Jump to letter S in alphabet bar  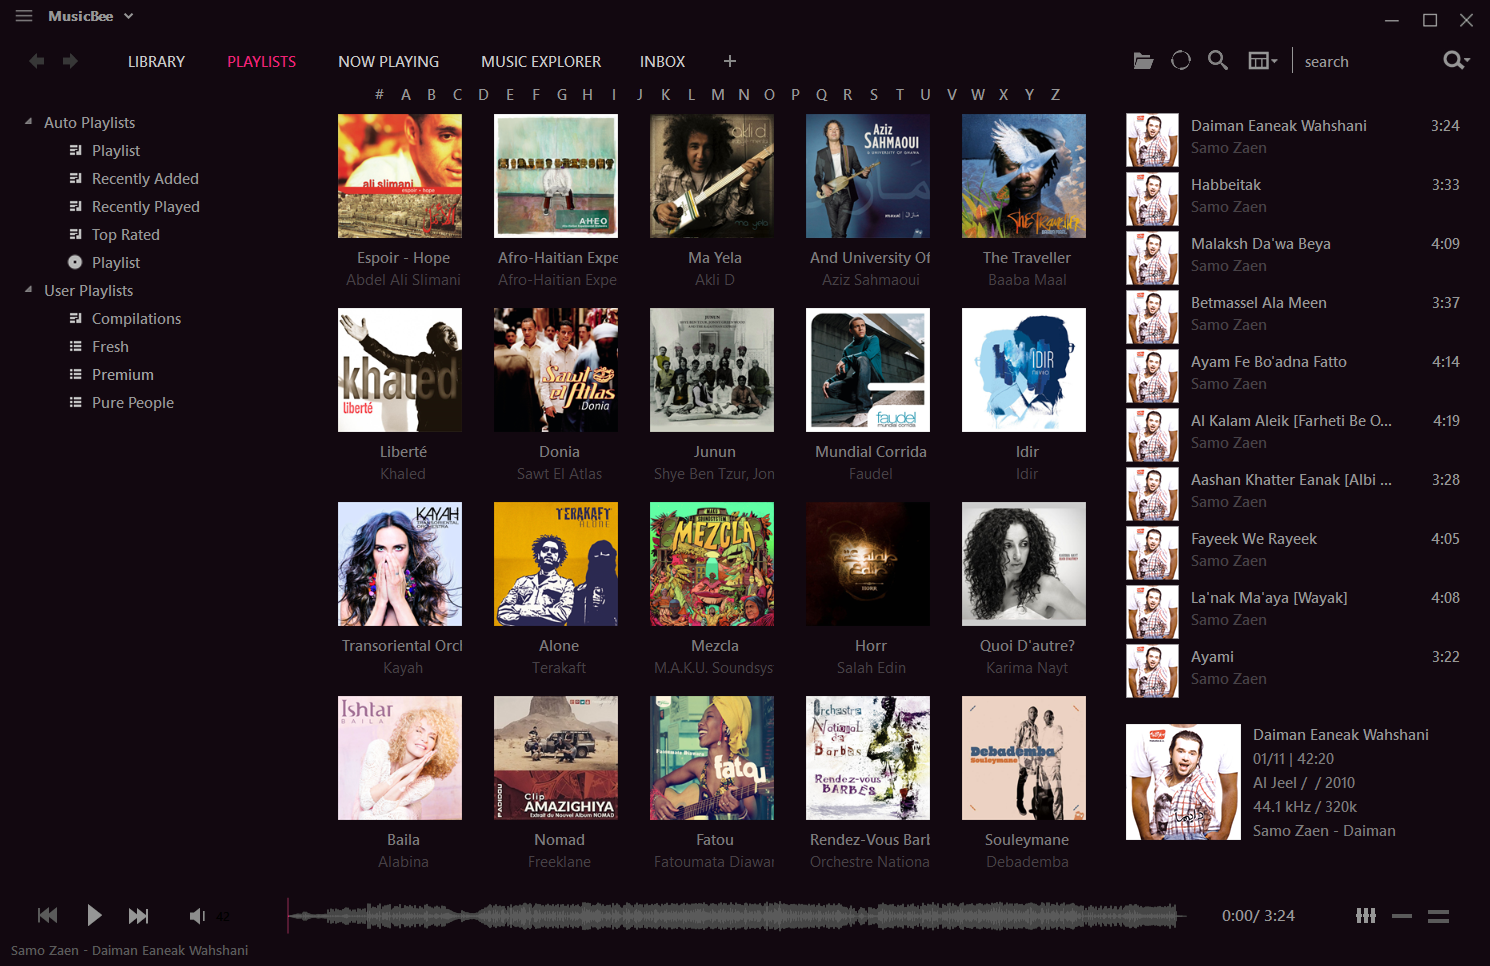click(874, 94)
